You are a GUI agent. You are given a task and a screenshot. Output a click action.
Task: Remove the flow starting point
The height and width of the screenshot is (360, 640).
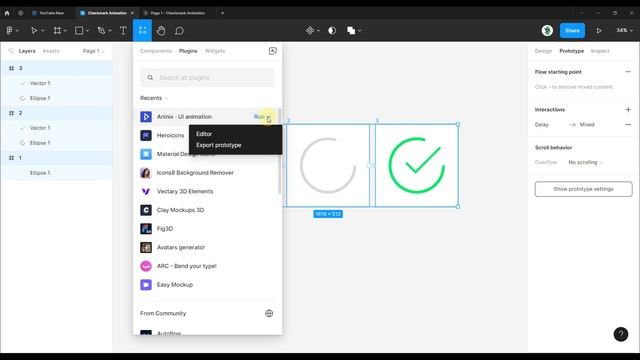click(x=628, y=72)
